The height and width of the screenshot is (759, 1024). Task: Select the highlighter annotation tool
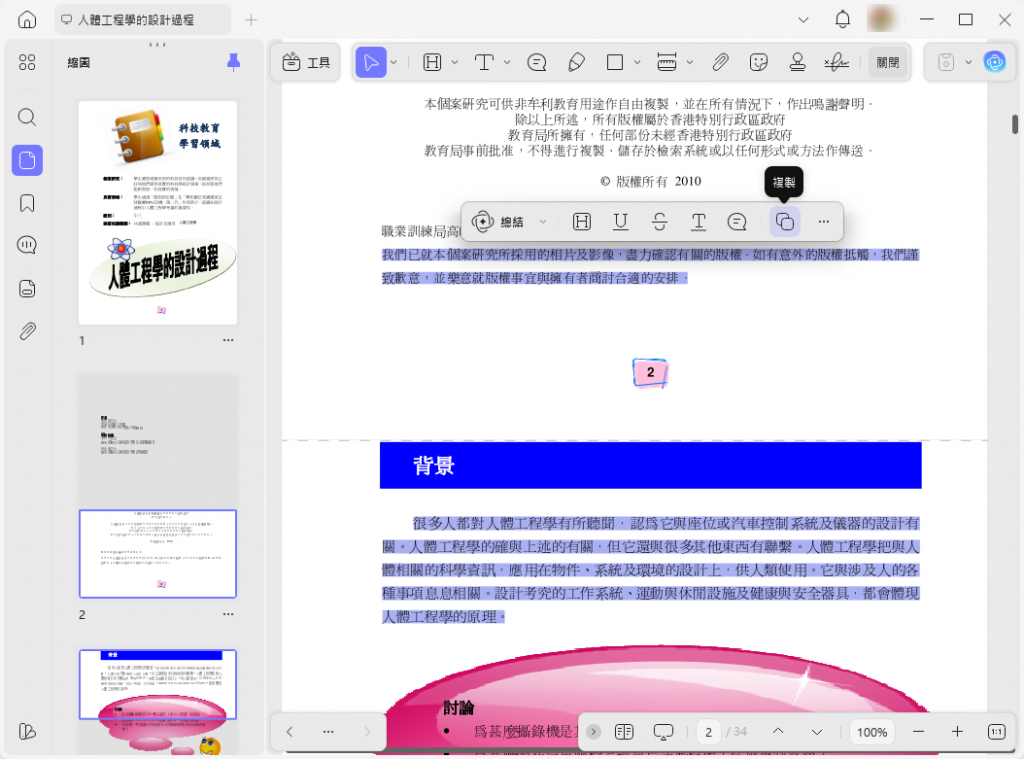click(x=430, y=61)
